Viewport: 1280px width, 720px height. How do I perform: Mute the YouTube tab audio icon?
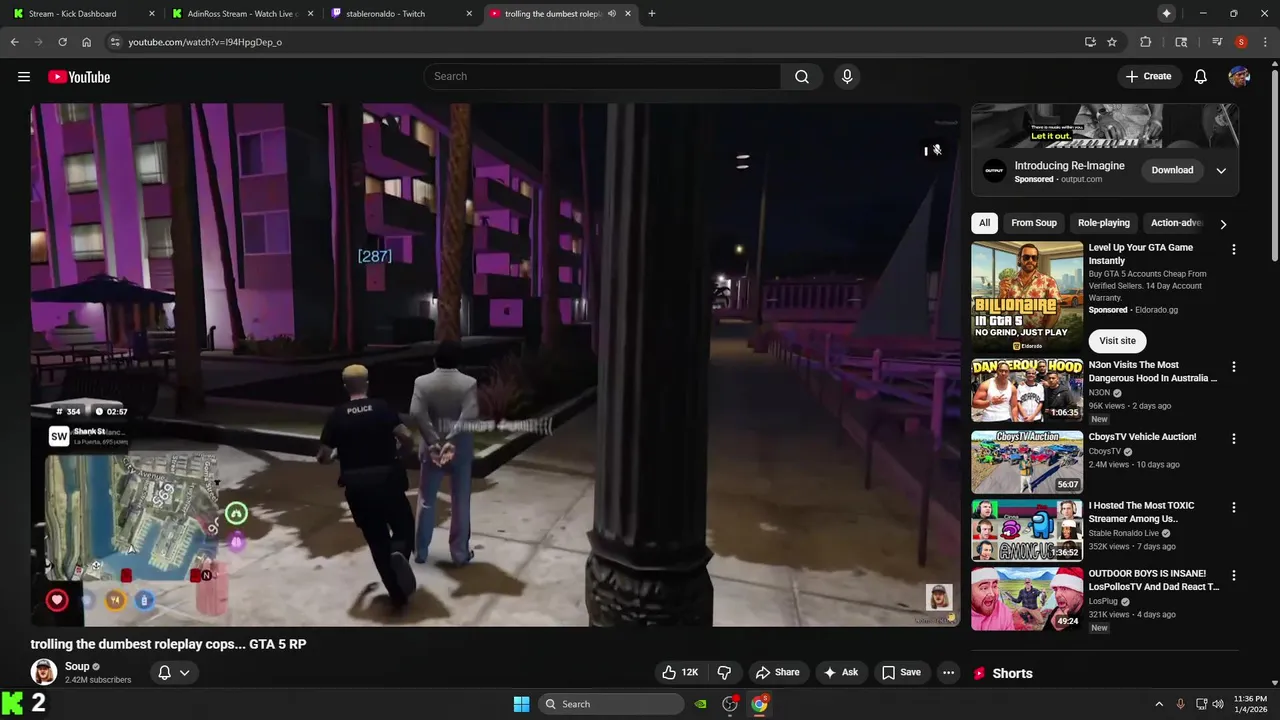click(x=611, y=14)
